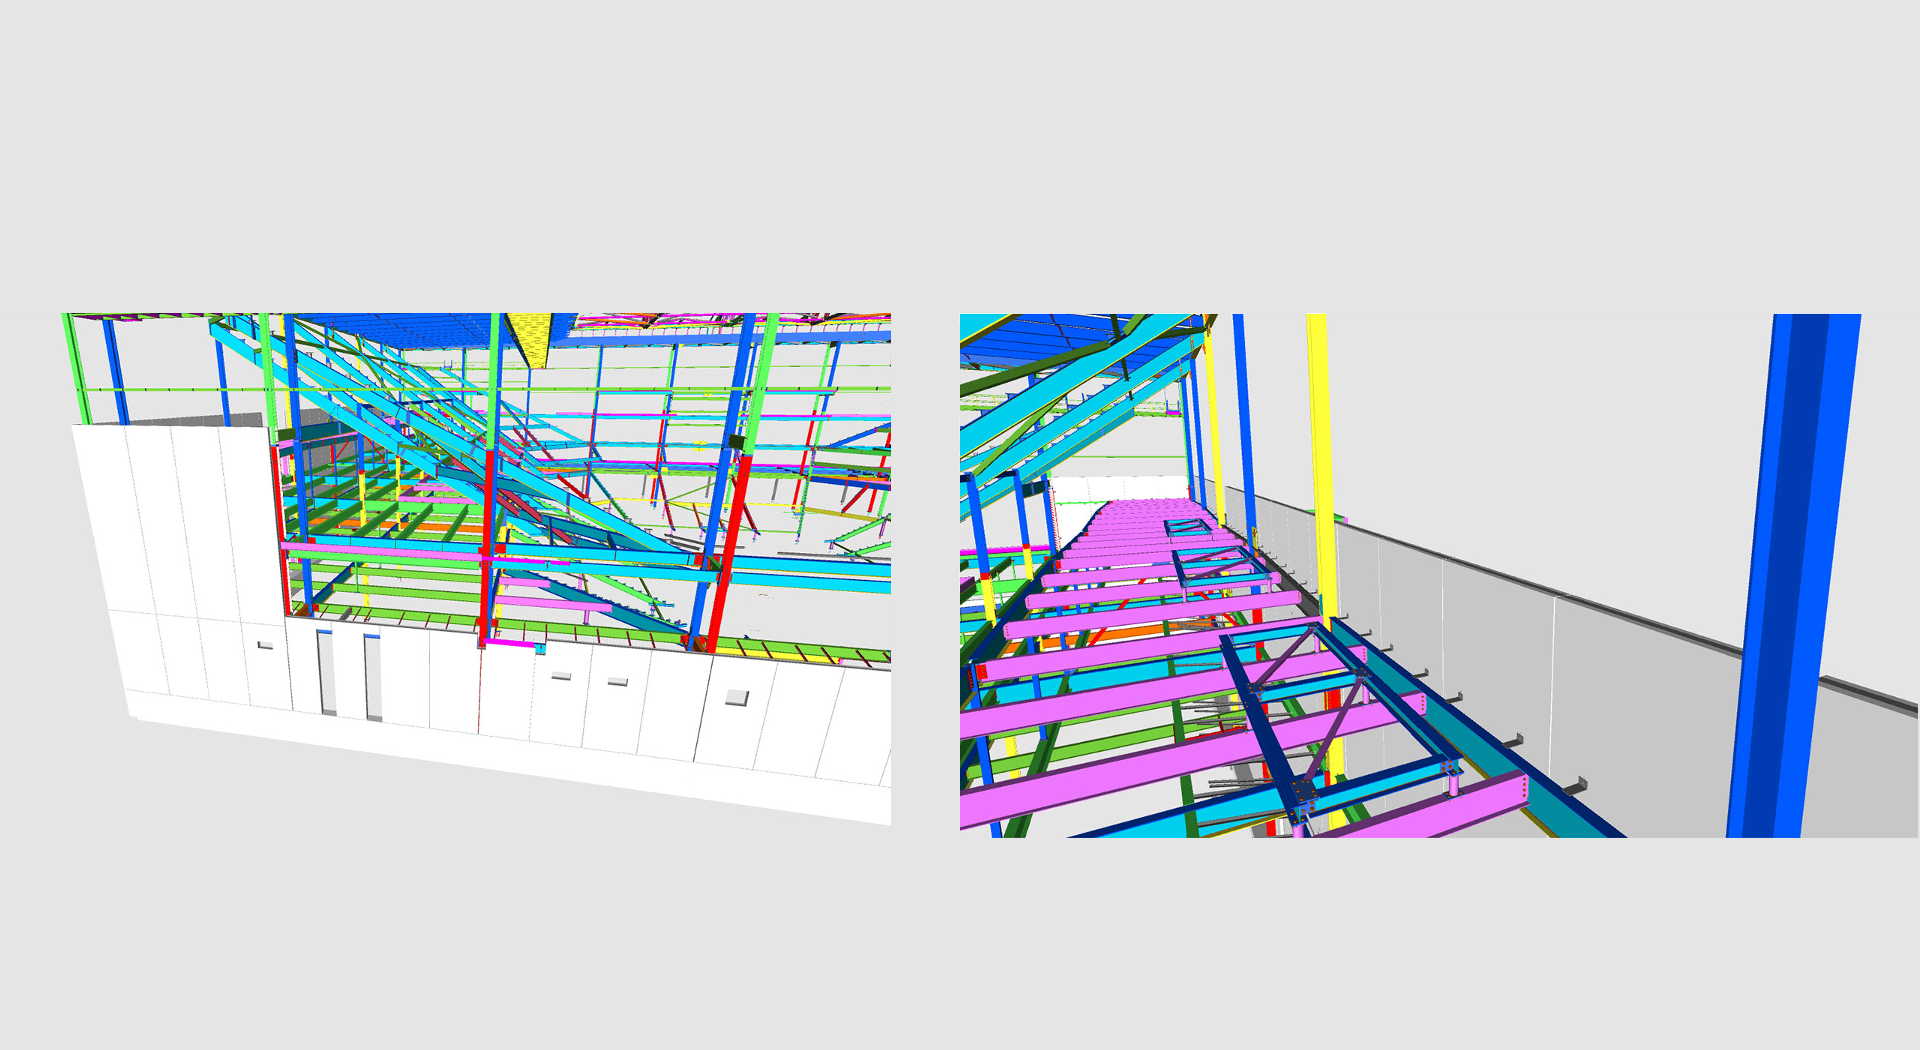Open the right walkway beam model view
This screenshot has height=1050, width=1920.
click(1440, 576)
